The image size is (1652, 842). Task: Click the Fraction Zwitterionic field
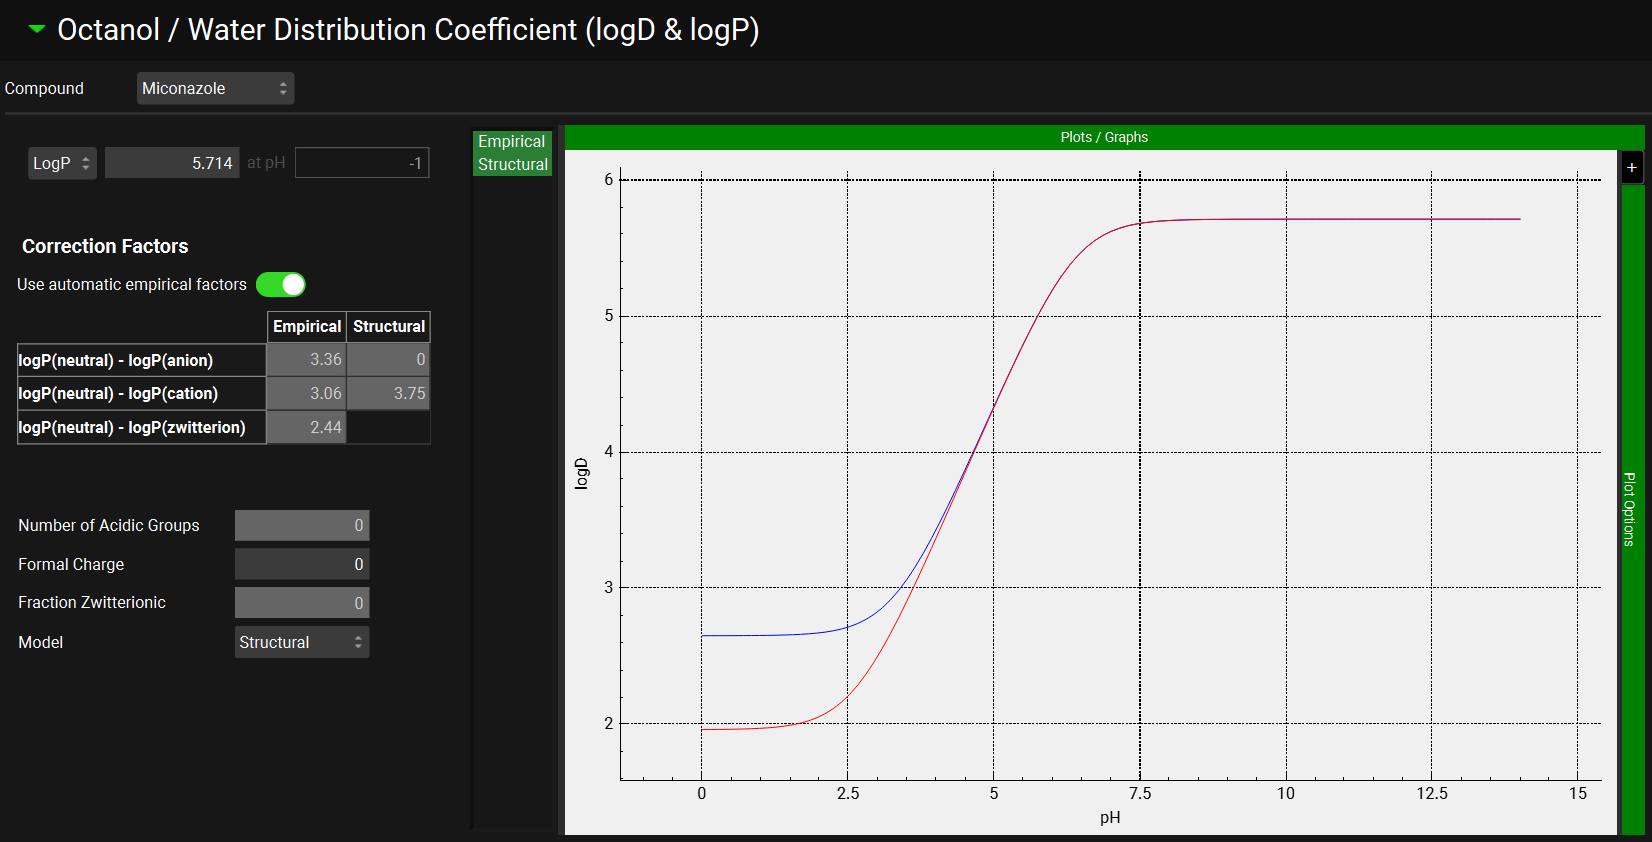click(301, 603)
